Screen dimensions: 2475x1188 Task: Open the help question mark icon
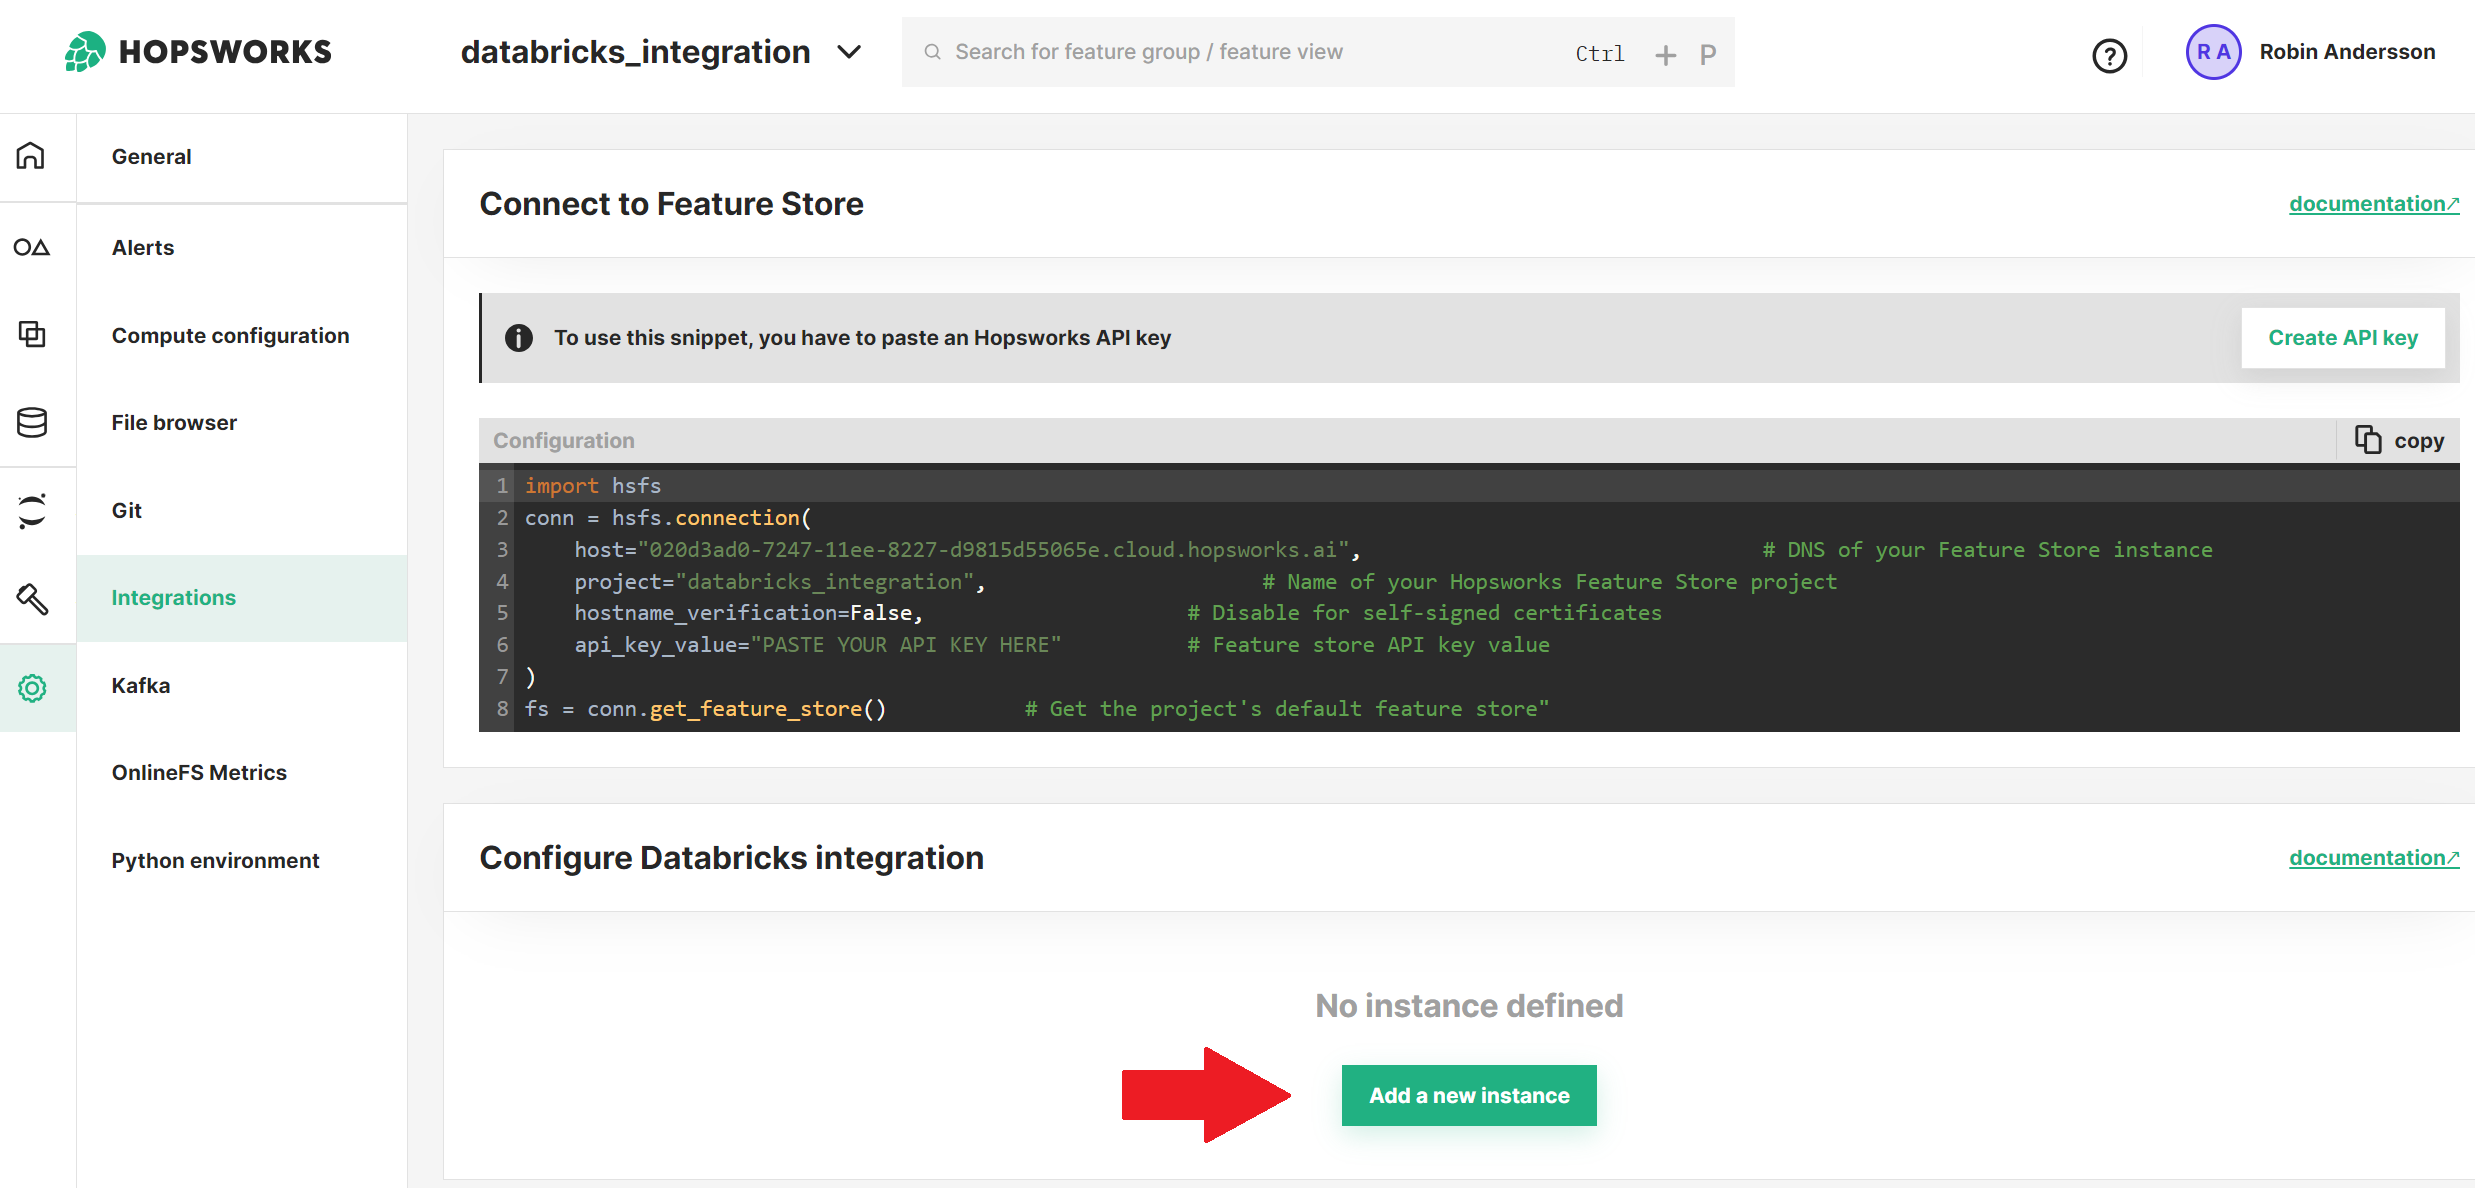pos(2110,55)
